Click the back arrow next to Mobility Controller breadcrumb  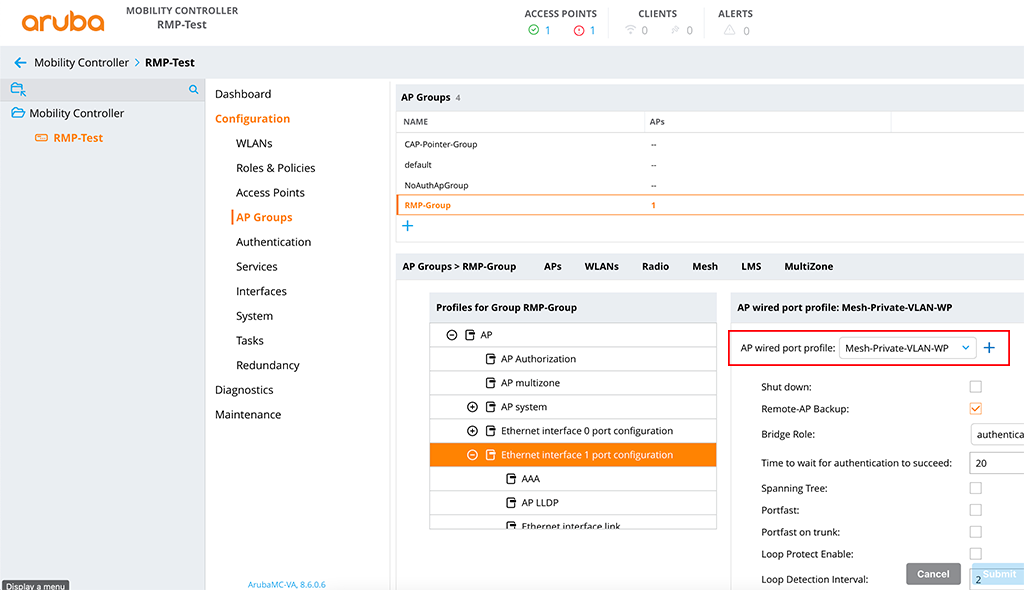(x=20, y=62)
